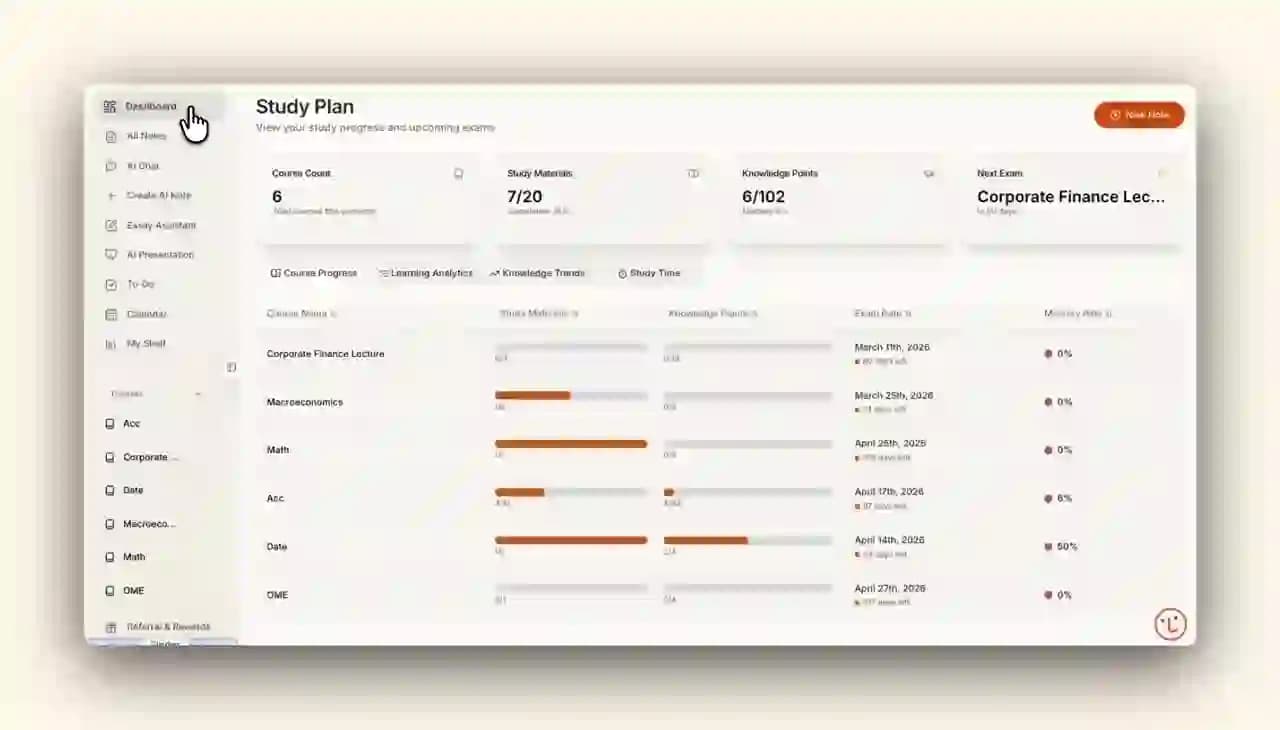Click the New Note button

[x=1139, y=115]
